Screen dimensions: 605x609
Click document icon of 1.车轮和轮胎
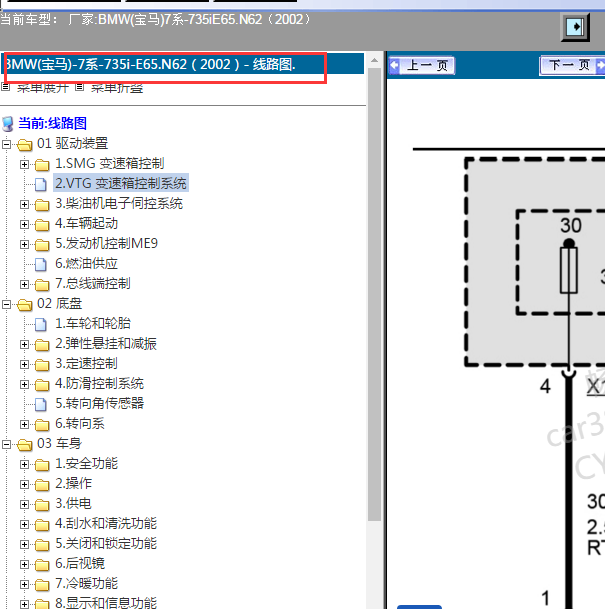click(x=41, y=325)
